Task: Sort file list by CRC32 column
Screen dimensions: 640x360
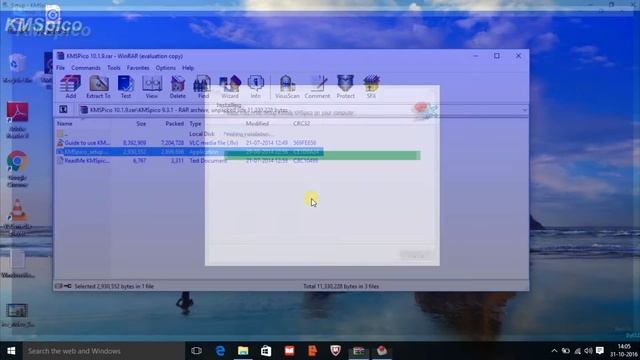Action: pyautogui.click(x=301, y=123)
